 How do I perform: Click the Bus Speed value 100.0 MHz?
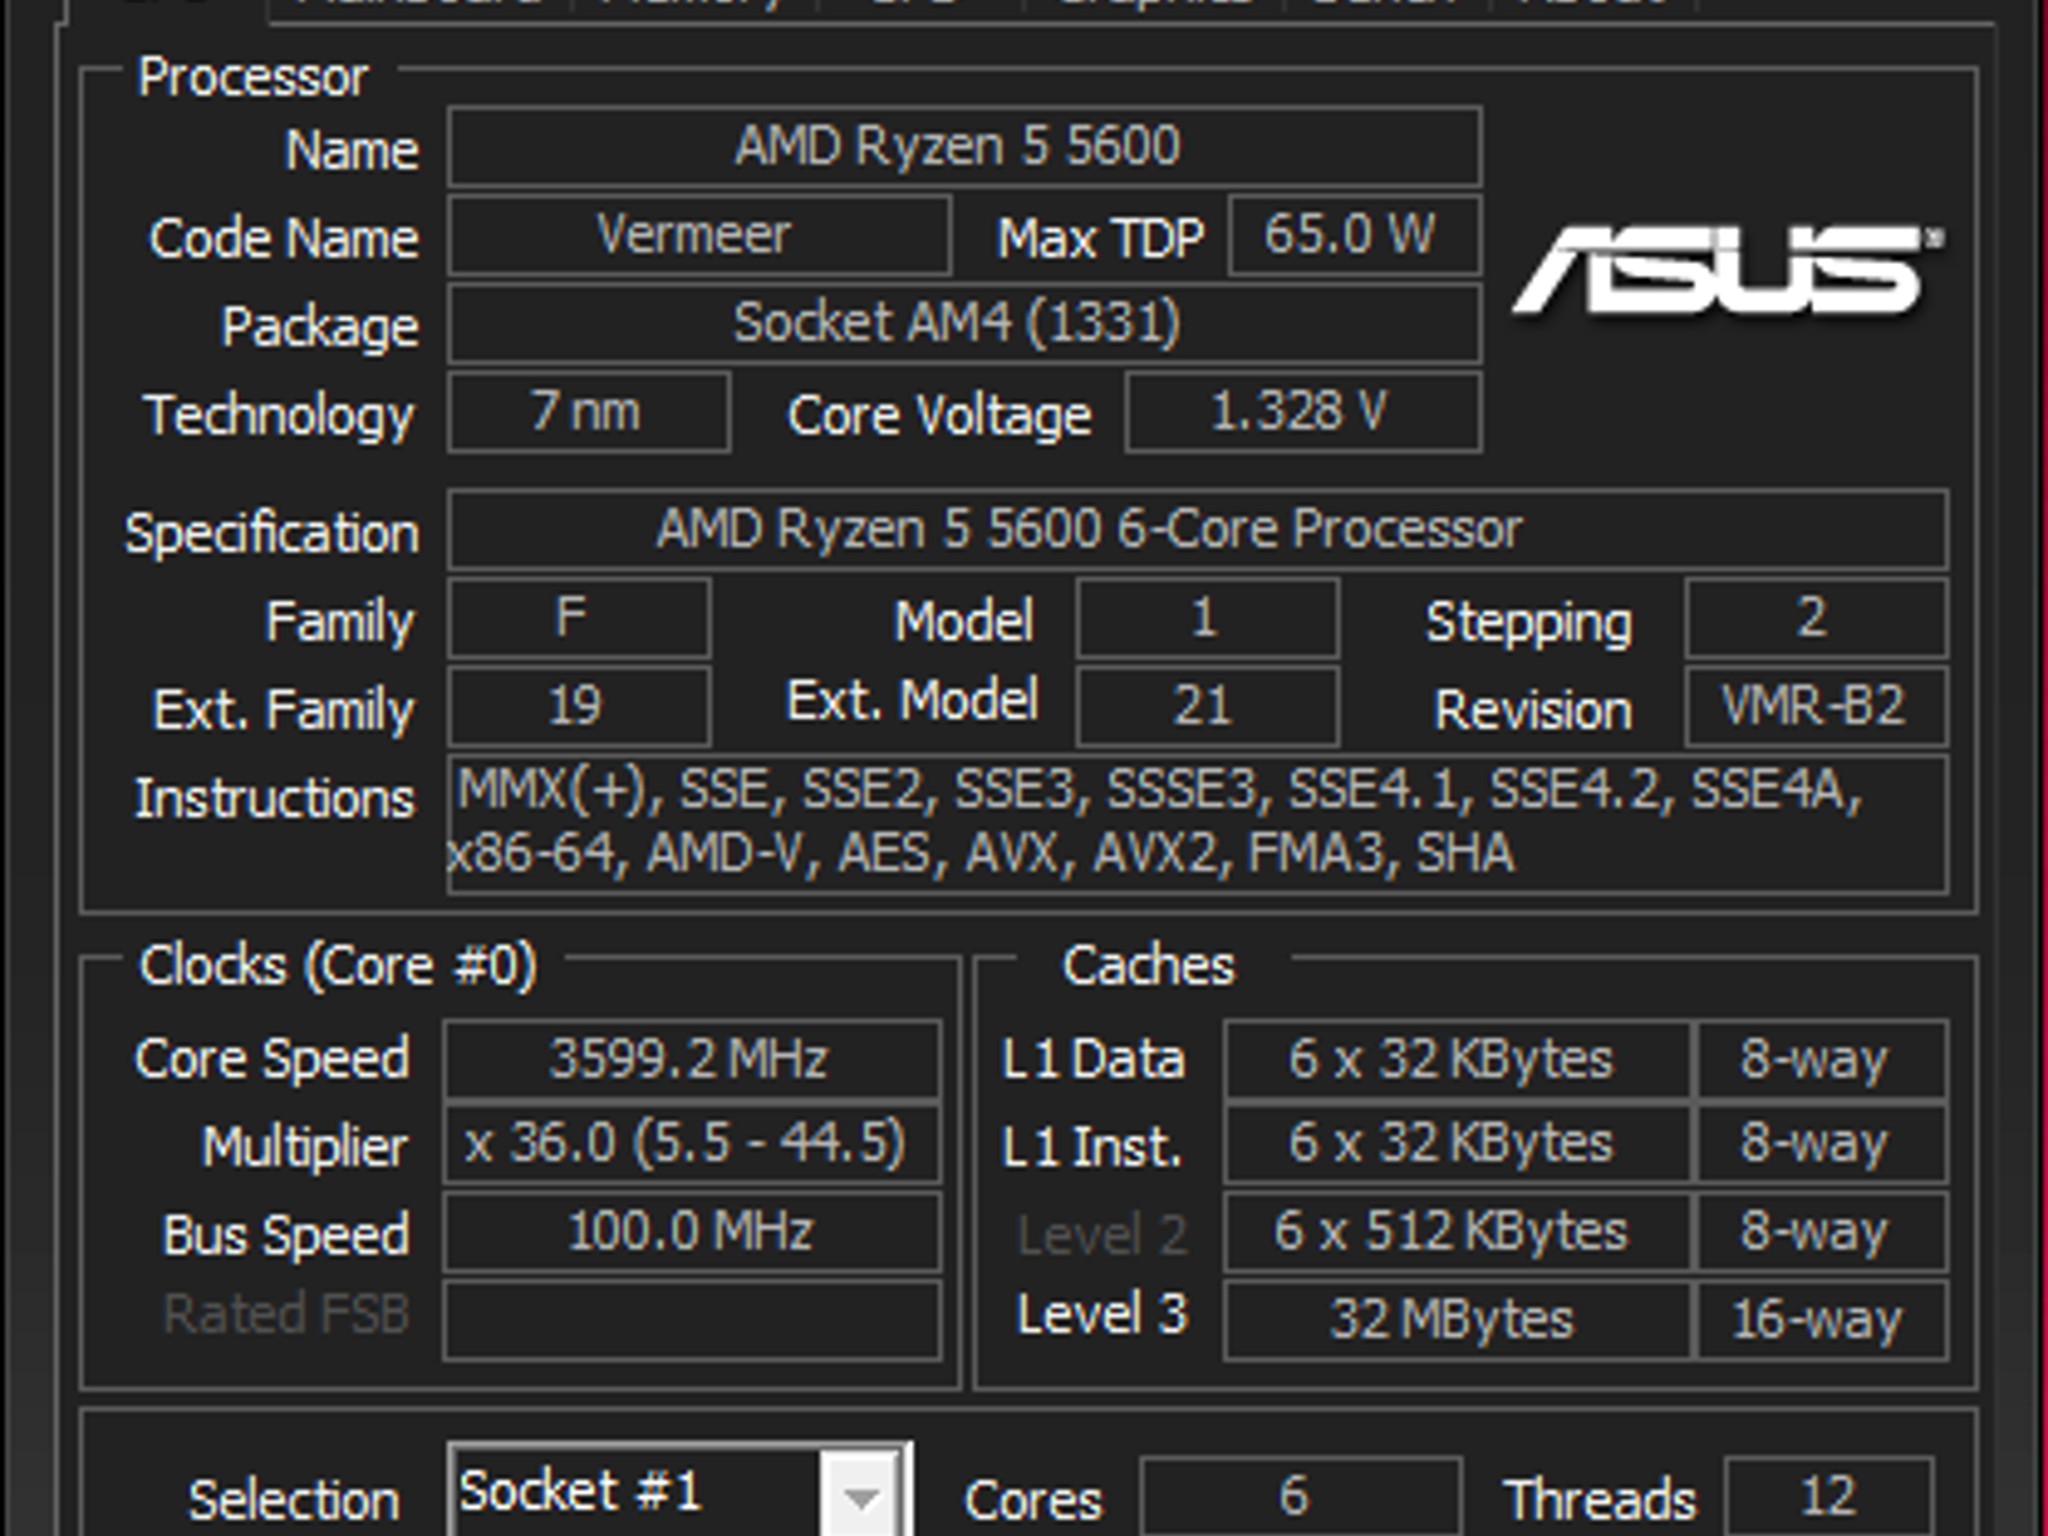692,1231
